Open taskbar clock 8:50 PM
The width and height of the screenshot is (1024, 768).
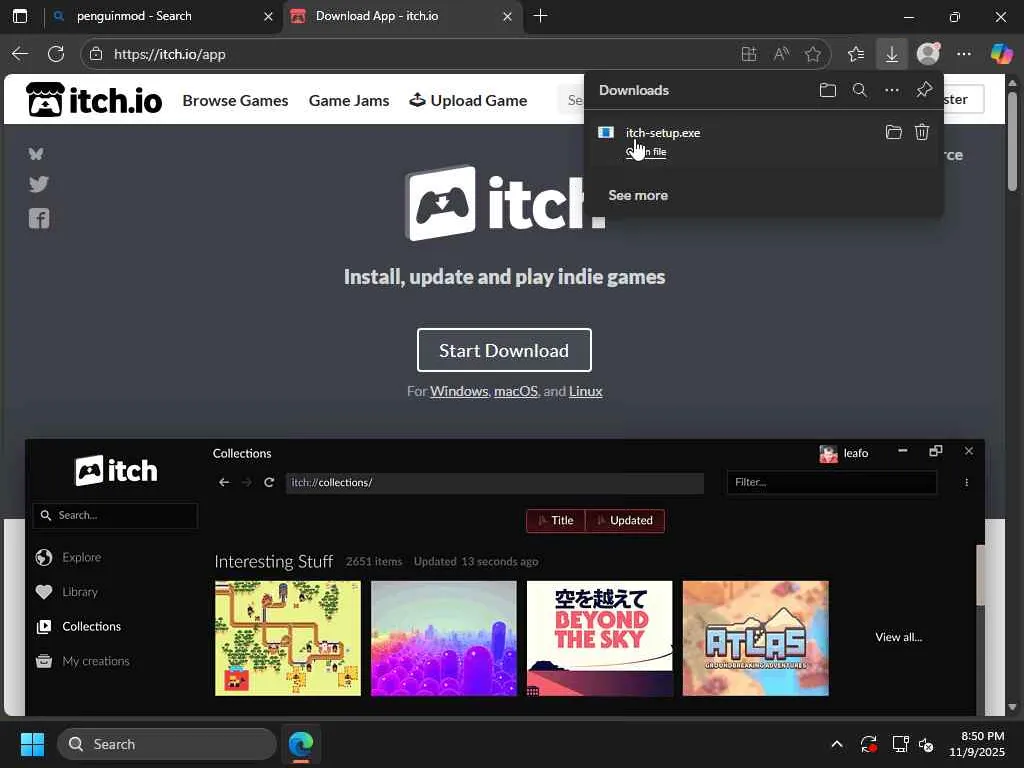tap(977, 744)
